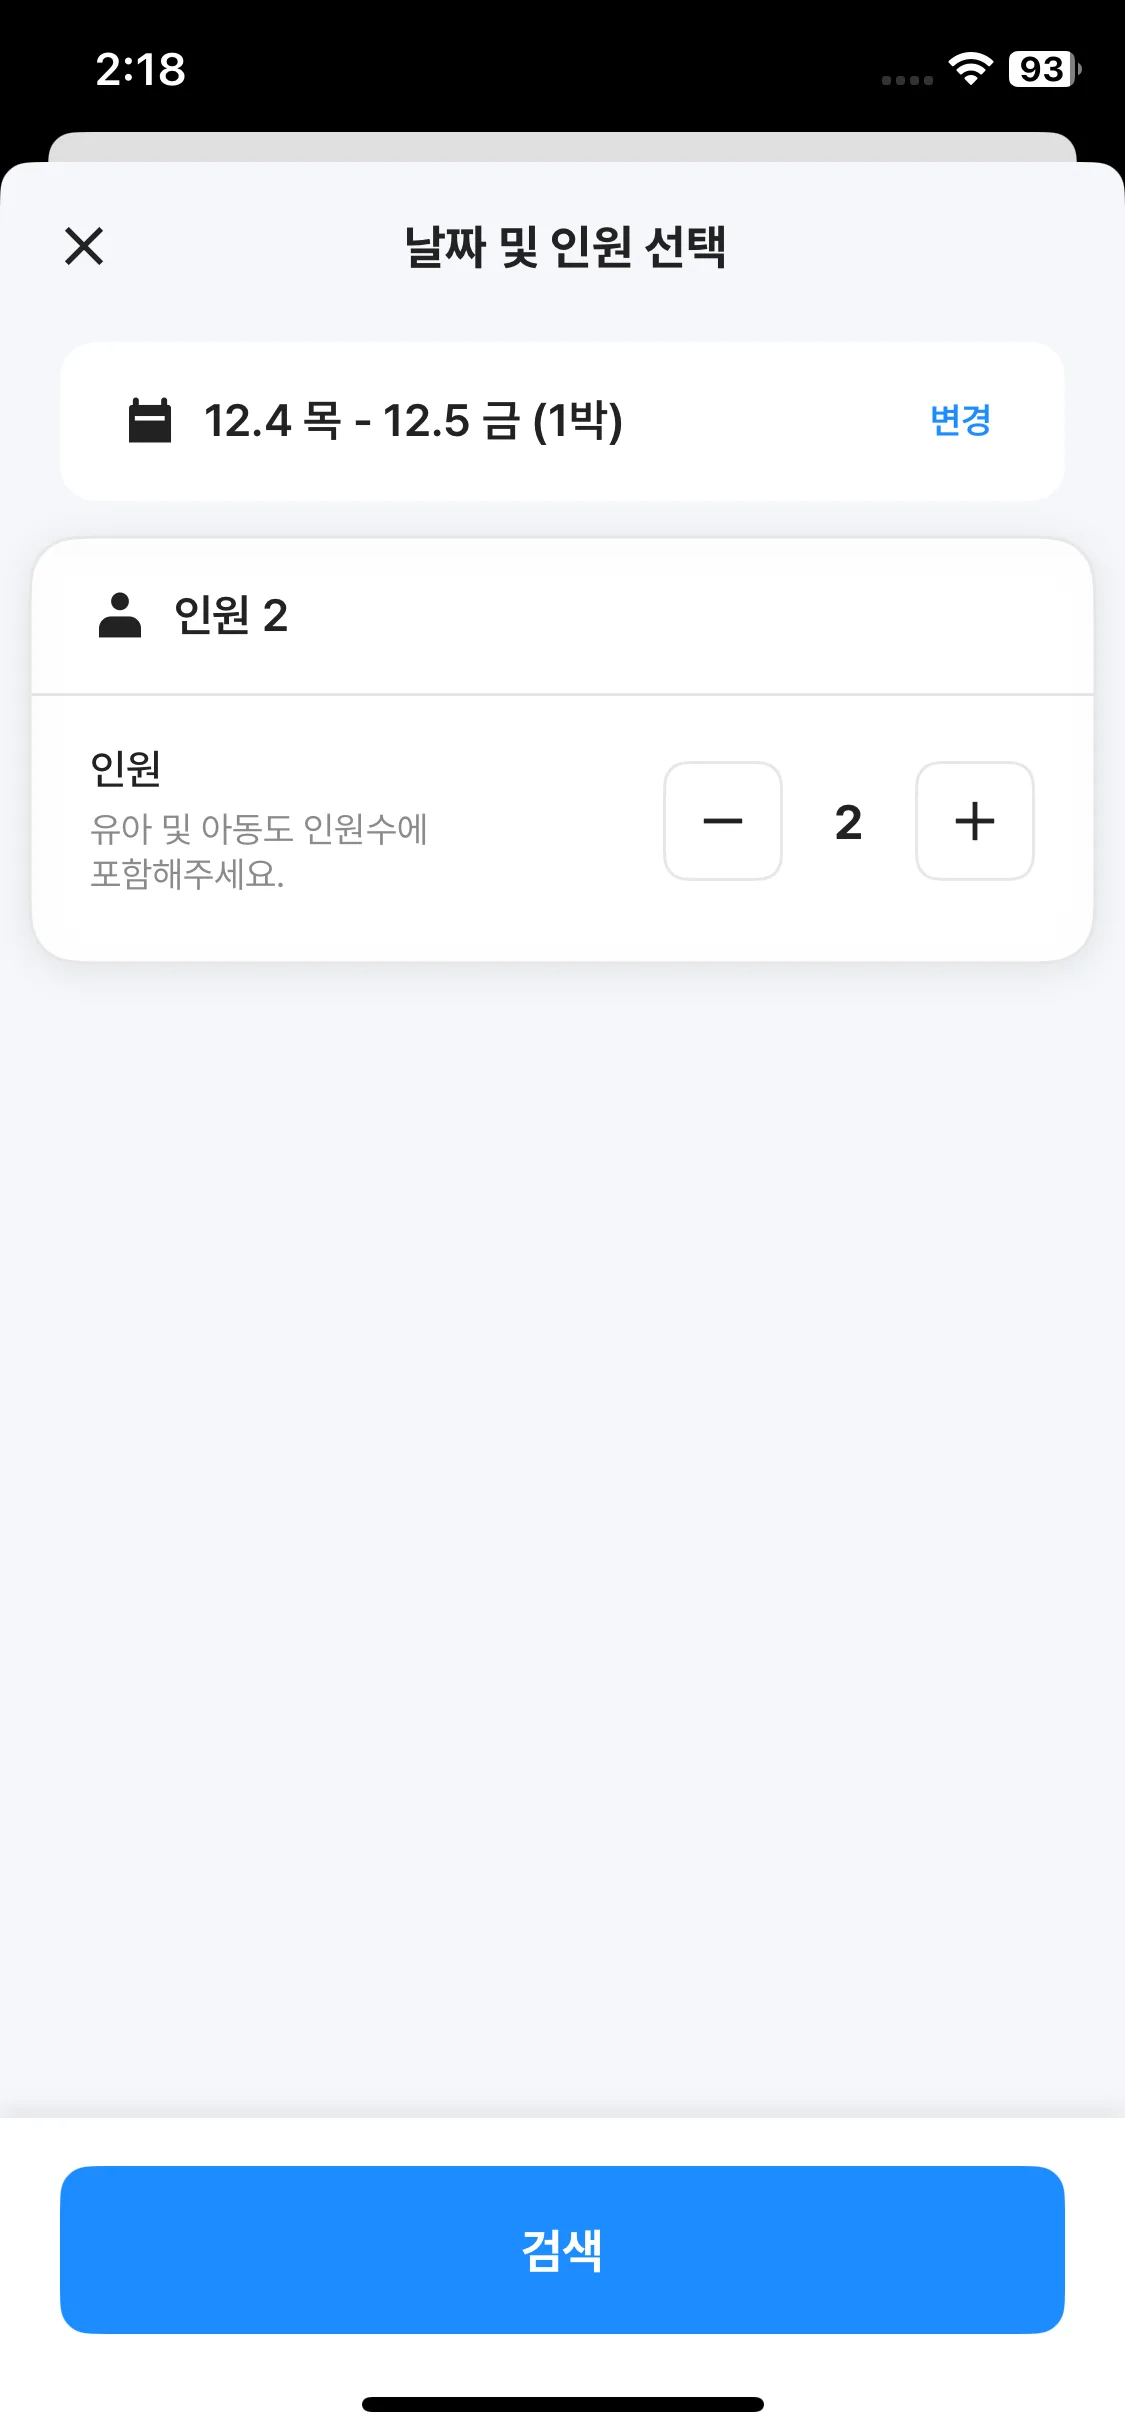Viewport: 1125px width, 2436px height.
Task: Collapse the 인원 2 section header
Action: pos(560,616)
